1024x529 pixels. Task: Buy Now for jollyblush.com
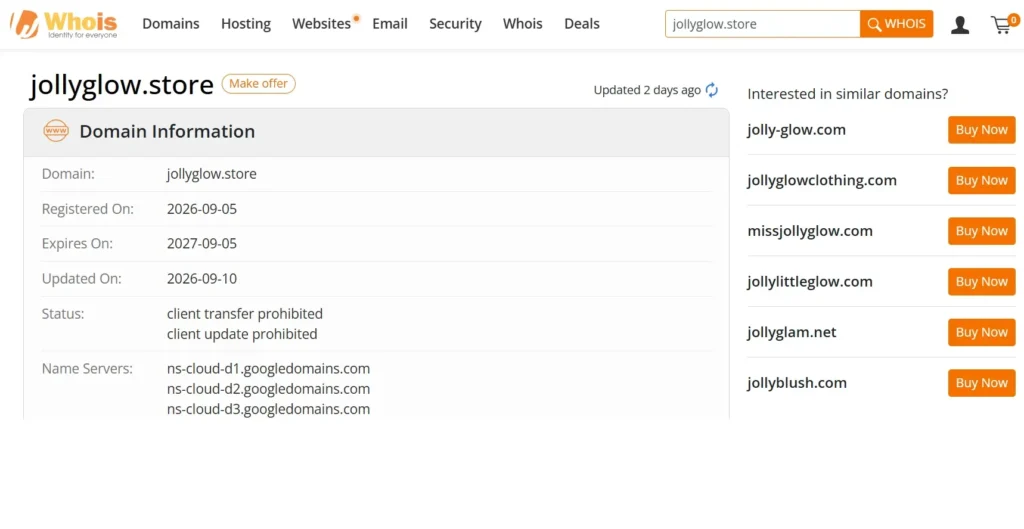[982, 383]
